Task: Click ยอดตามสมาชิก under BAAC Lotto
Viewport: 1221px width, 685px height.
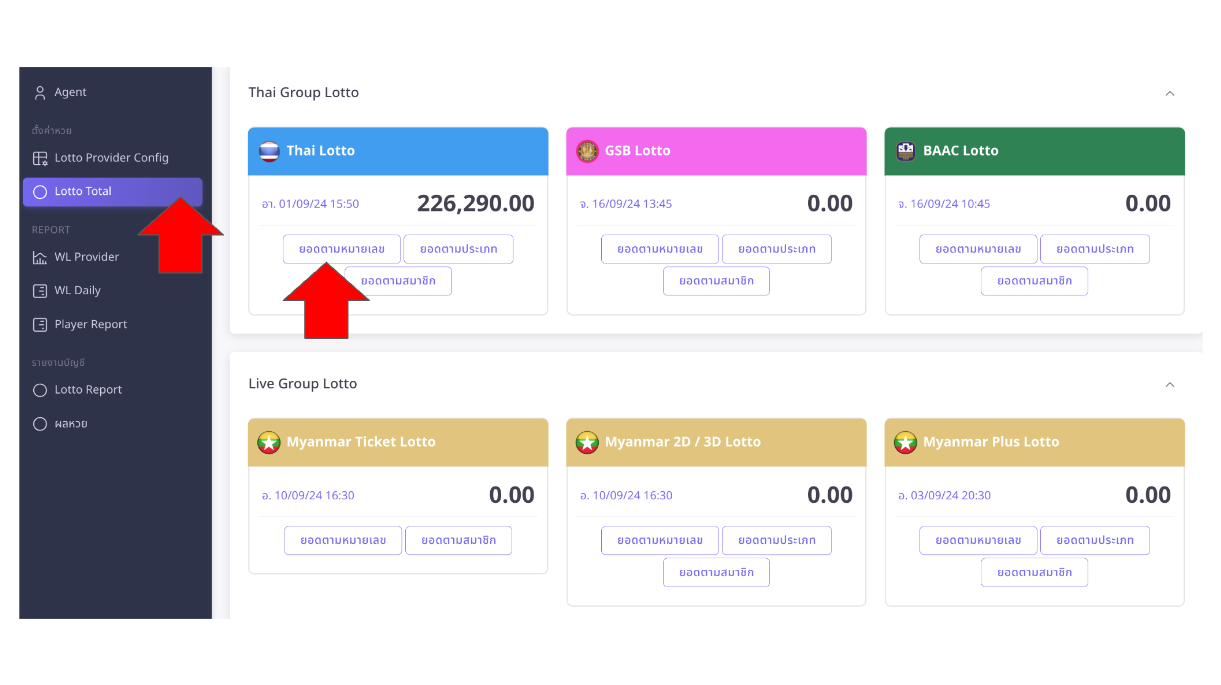Action: pyautogui.click(x=1034, y=281)
